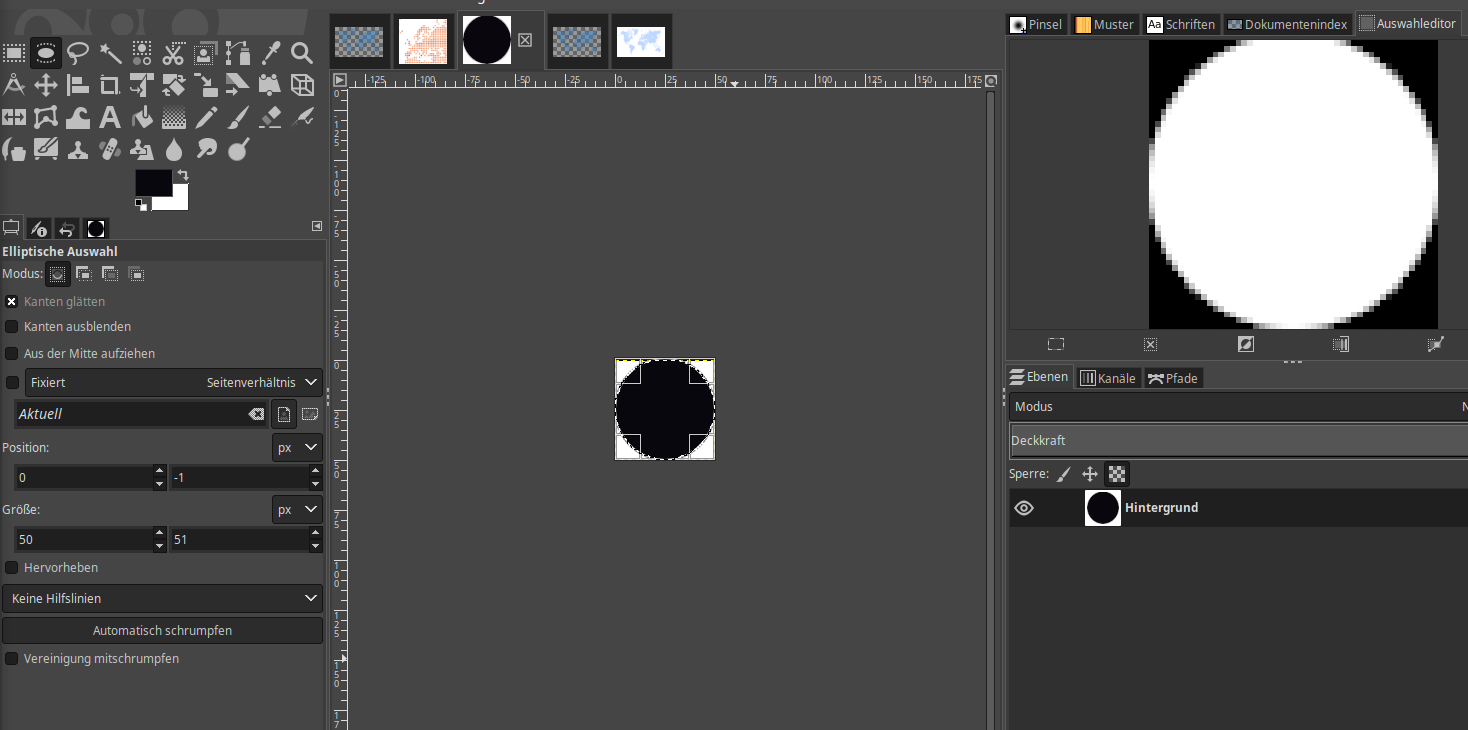Select the Color Picker eyedropper tool
1468x730 pixels.
[x=270, y=53]
